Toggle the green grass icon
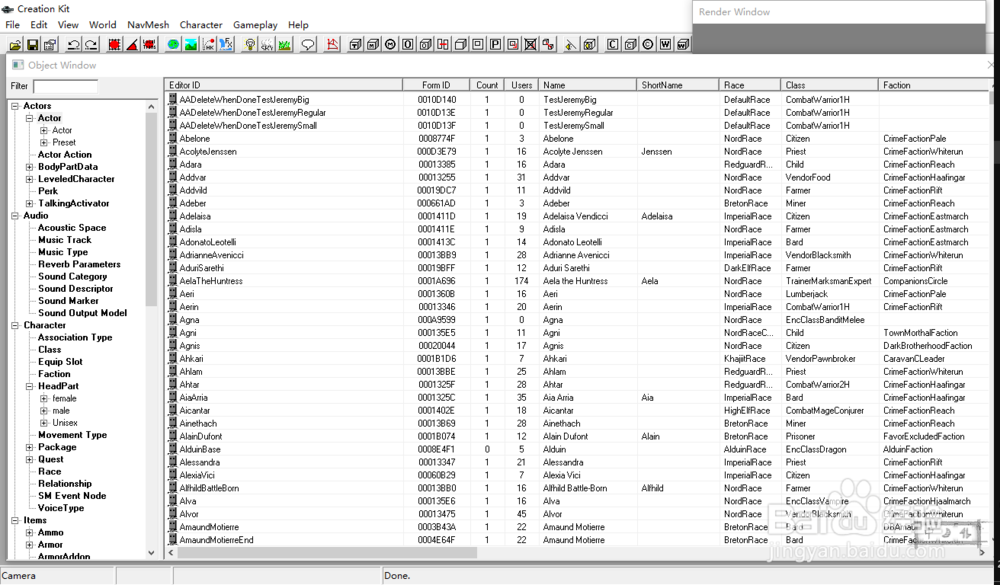The width and height of the screenshot is (1000, 585). point(284,44)
